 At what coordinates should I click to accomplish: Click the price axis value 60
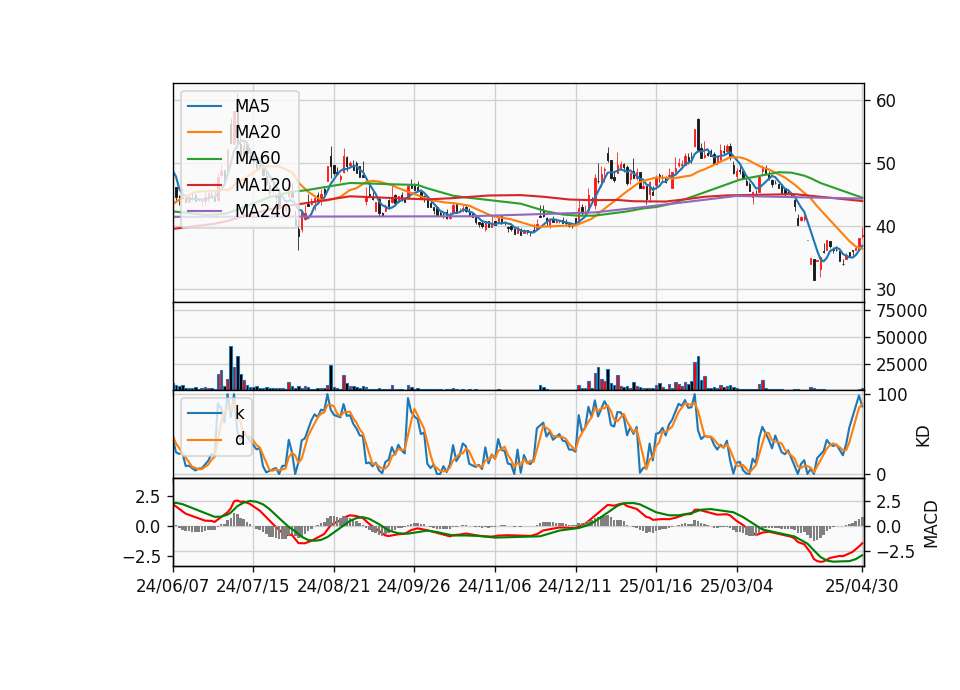coord(885,101)
